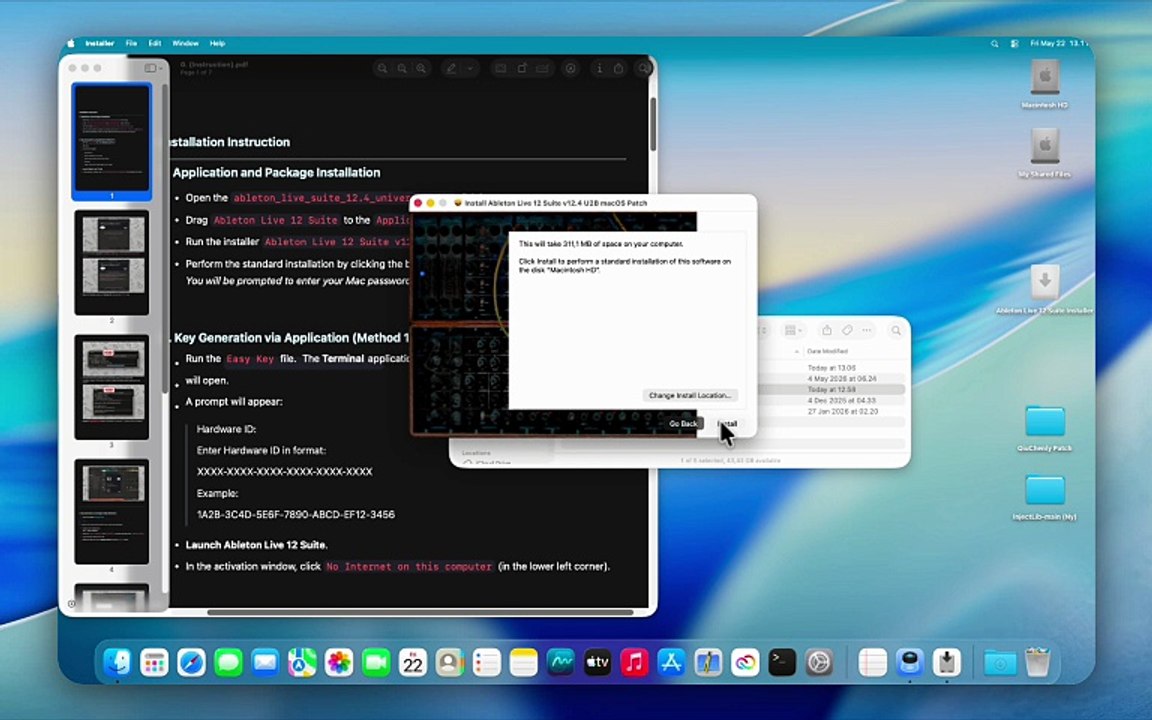Click the PDF vertical scrollbar
The image size is (1152, 720).
coord(652,123)
